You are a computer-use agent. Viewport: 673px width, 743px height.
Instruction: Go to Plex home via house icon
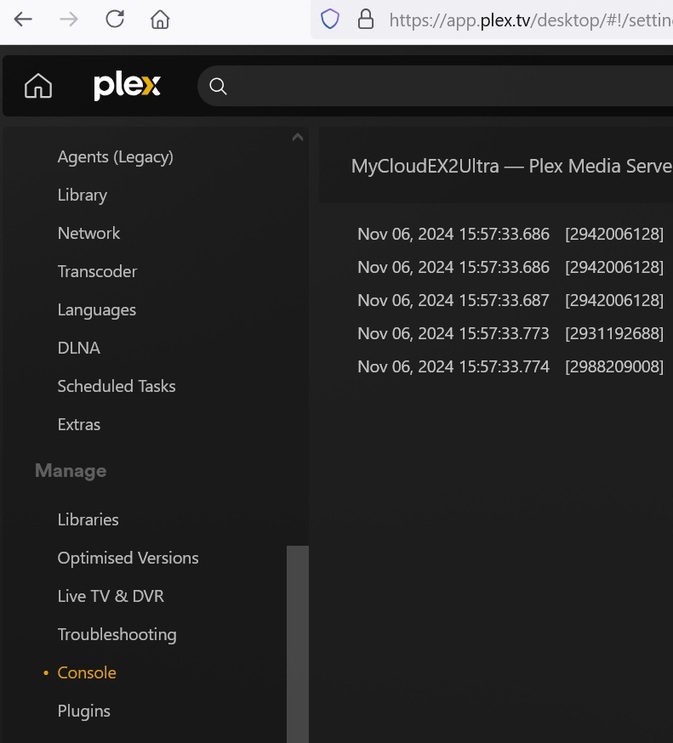tap(38, 87)
